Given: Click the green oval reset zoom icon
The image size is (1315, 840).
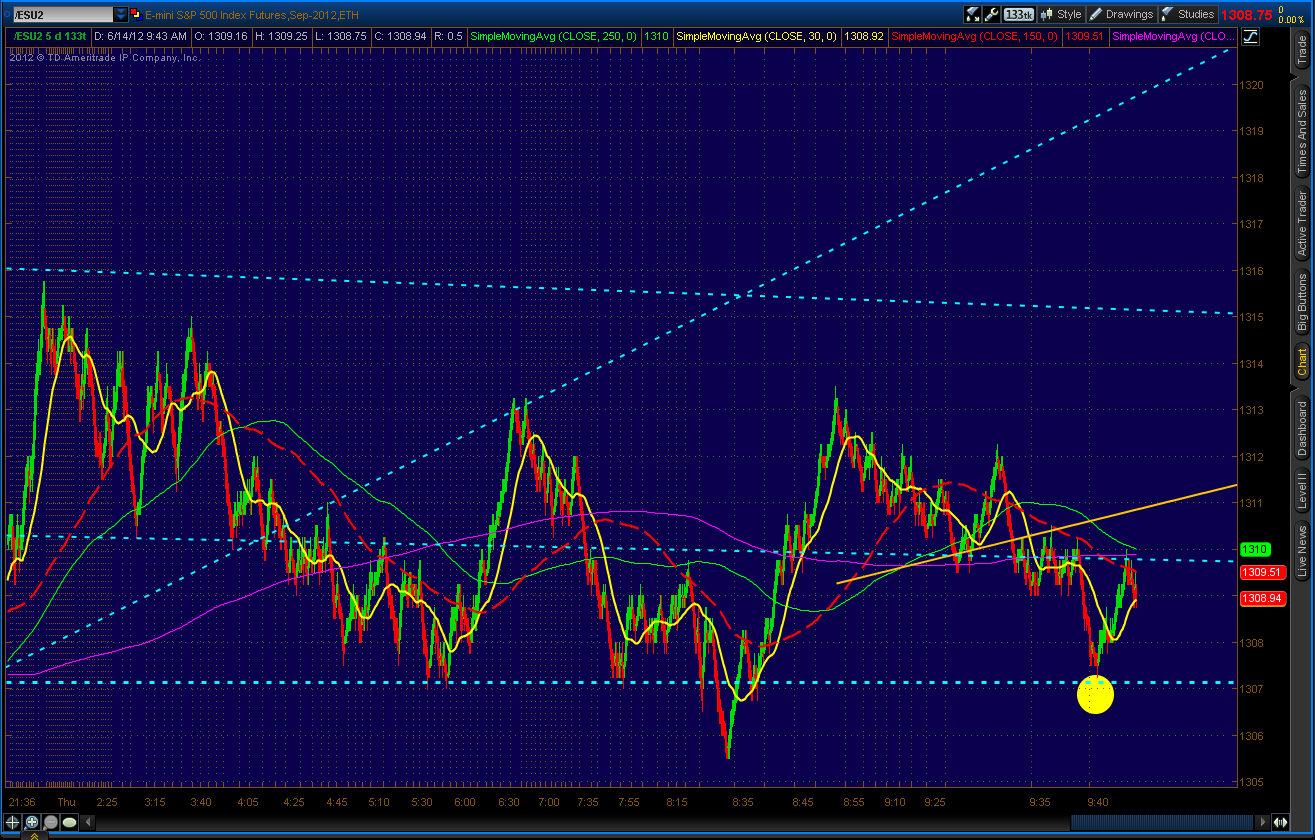Looking at the screenshot, I should point(69,823).
